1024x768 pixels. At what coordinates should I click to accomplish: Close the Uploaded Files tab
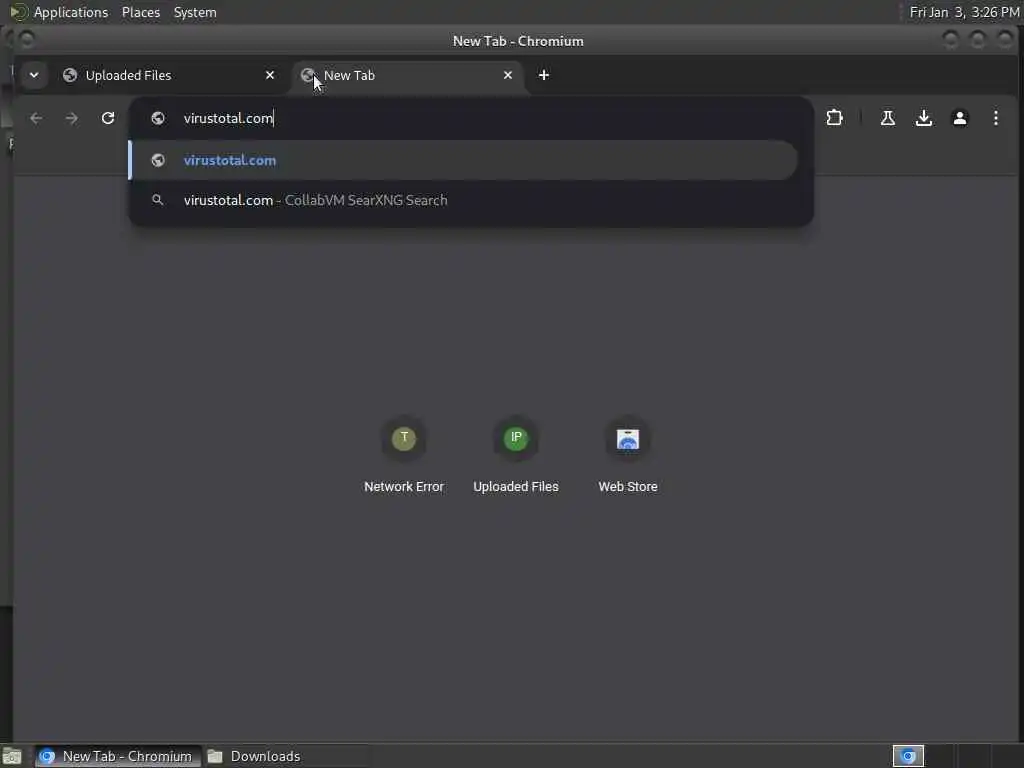click(x=270, y=75)
